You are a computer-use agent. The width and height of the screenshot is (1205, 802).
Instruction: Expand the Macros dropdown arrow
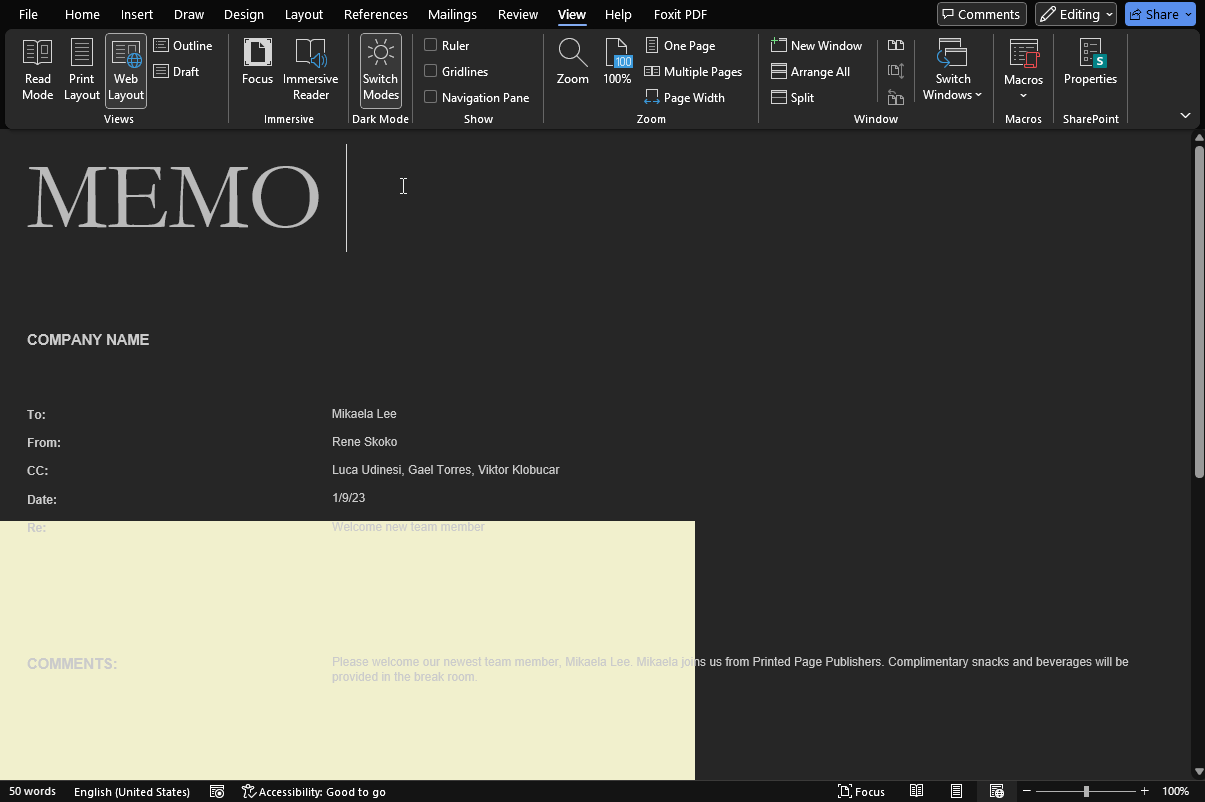[1024, 96]
